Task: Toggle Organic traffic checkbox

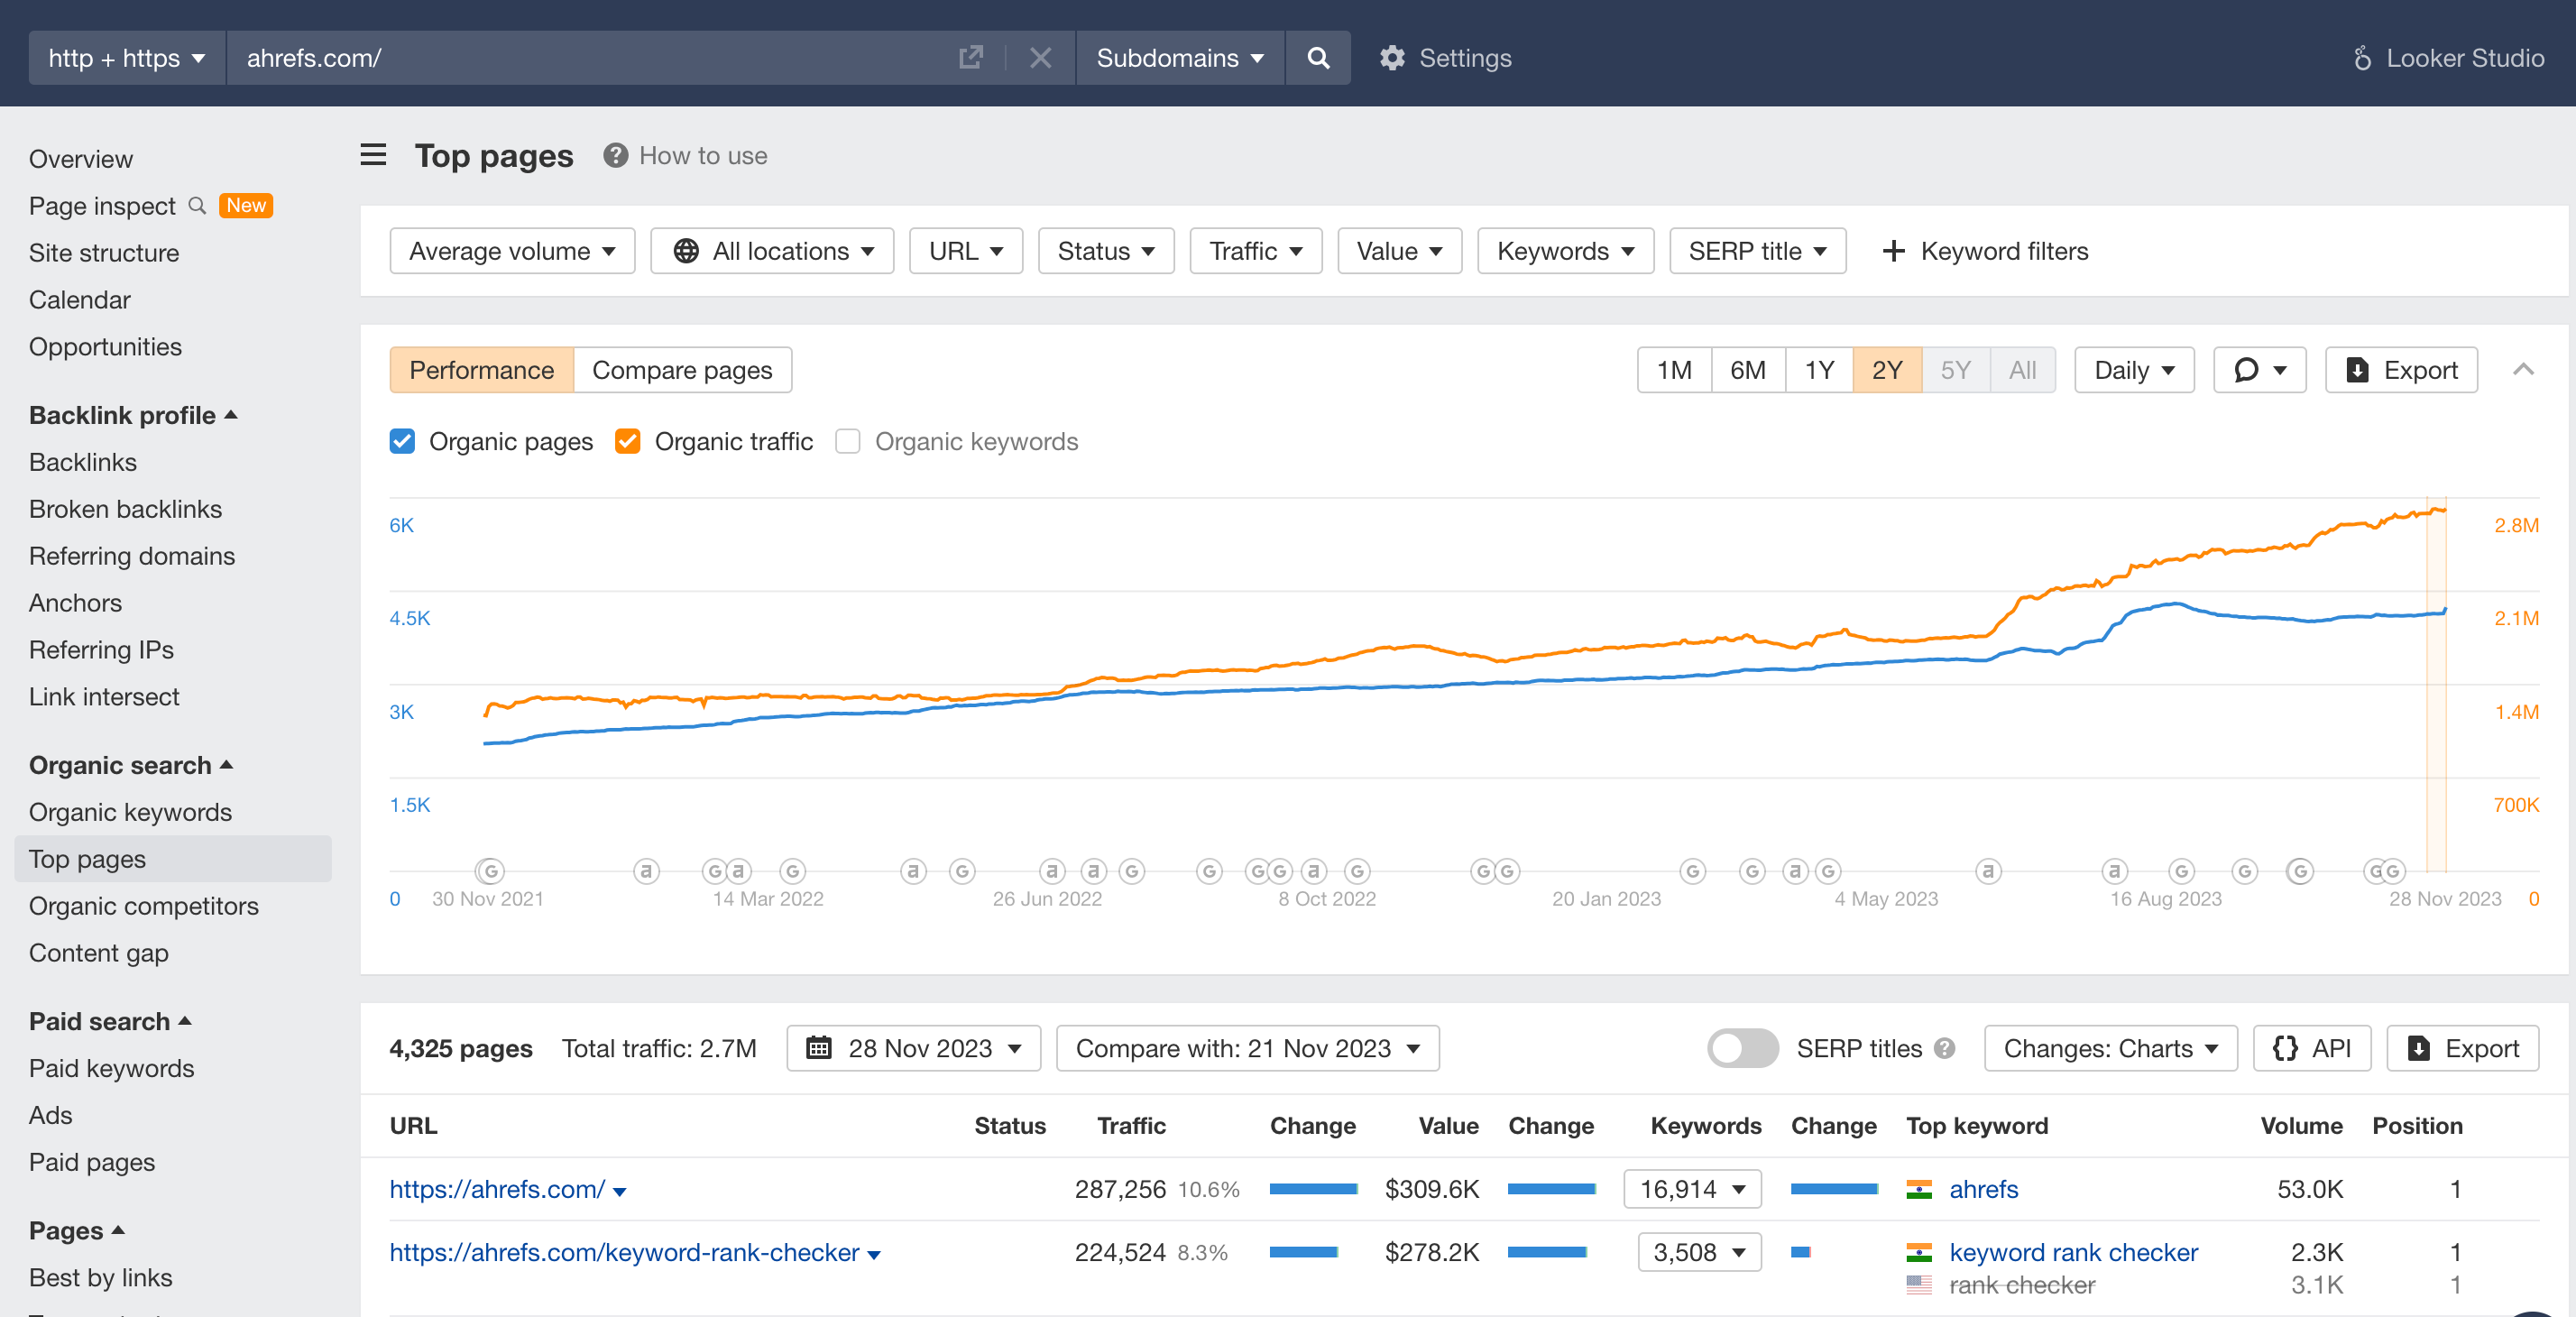Action: pos(627,441)
